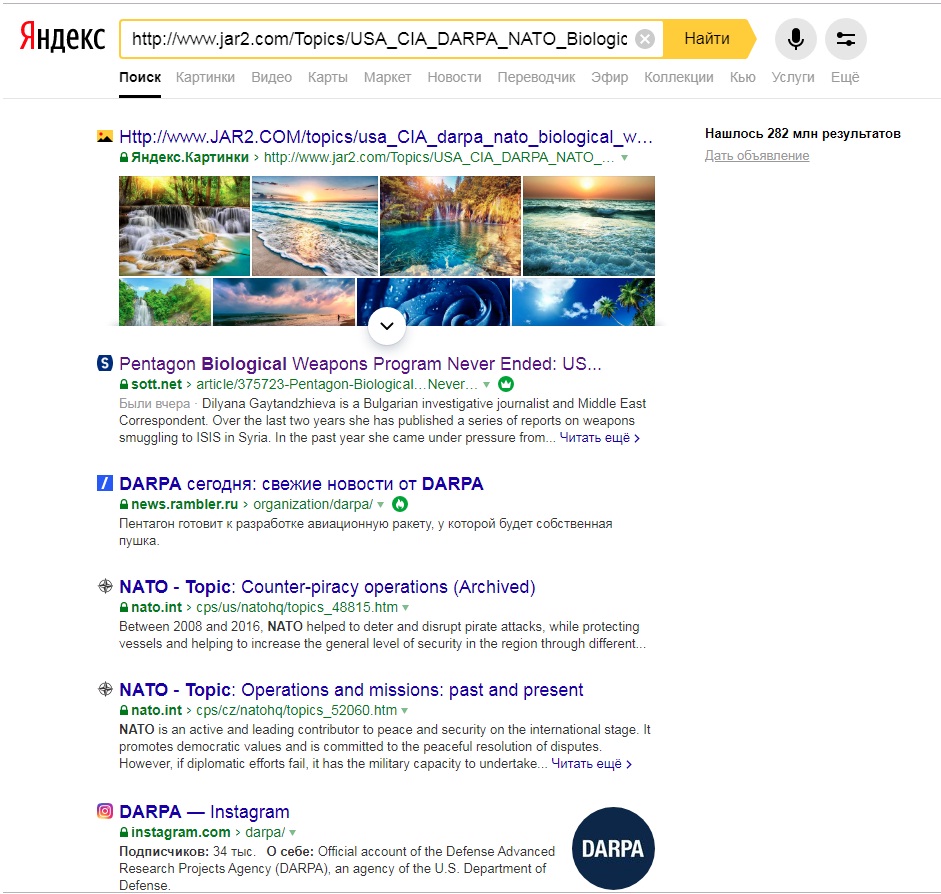This screenshot has width=941, height=894.
Task: Open the stormy sea sunset thumbnail
Action: (x=589, y=226)
